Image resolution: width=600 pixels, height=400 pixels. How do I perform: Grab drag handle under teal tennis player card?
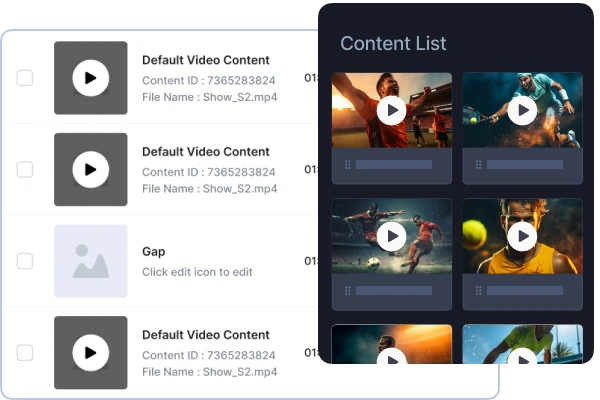tap(478, 165)
